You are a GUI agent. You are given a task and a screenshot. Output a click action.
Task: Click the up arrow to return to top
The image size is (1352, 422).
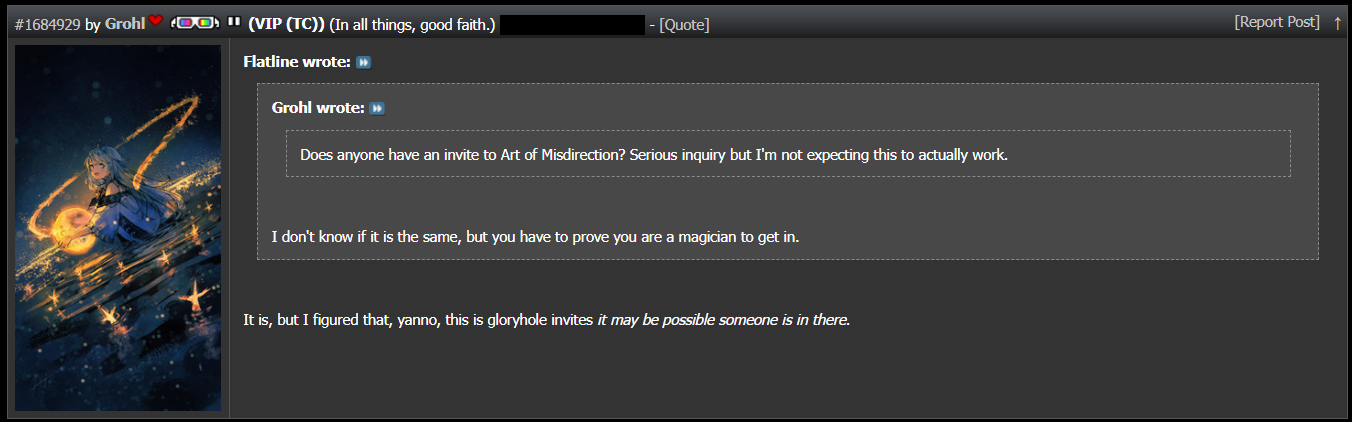click(1338, 23)
